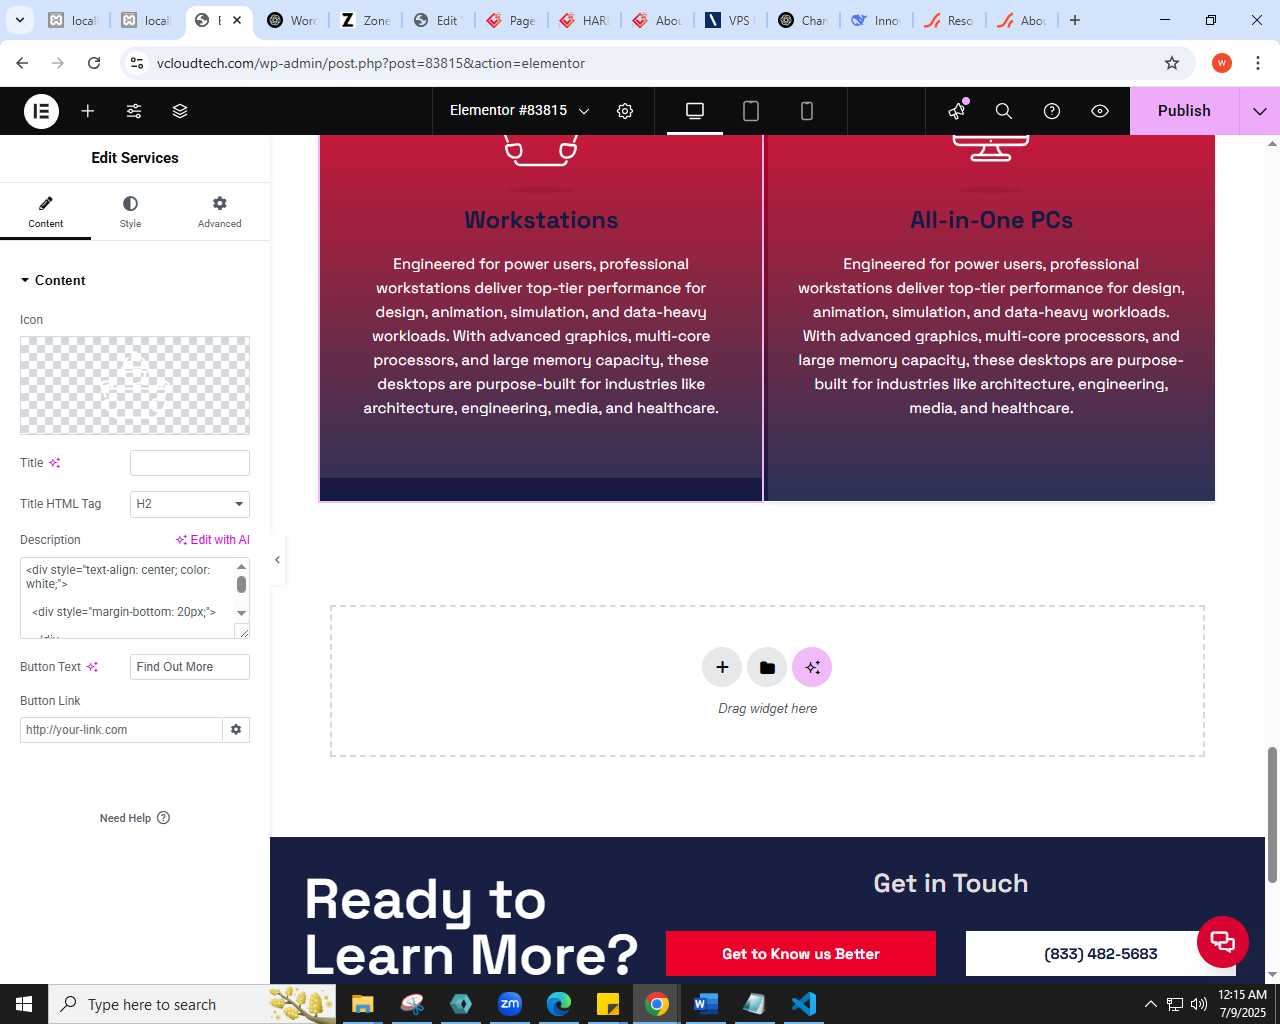Open Microsoft Word from taskbar
The image size is (1280, 1024).
pyautogui.click(x=705, y=1004)
